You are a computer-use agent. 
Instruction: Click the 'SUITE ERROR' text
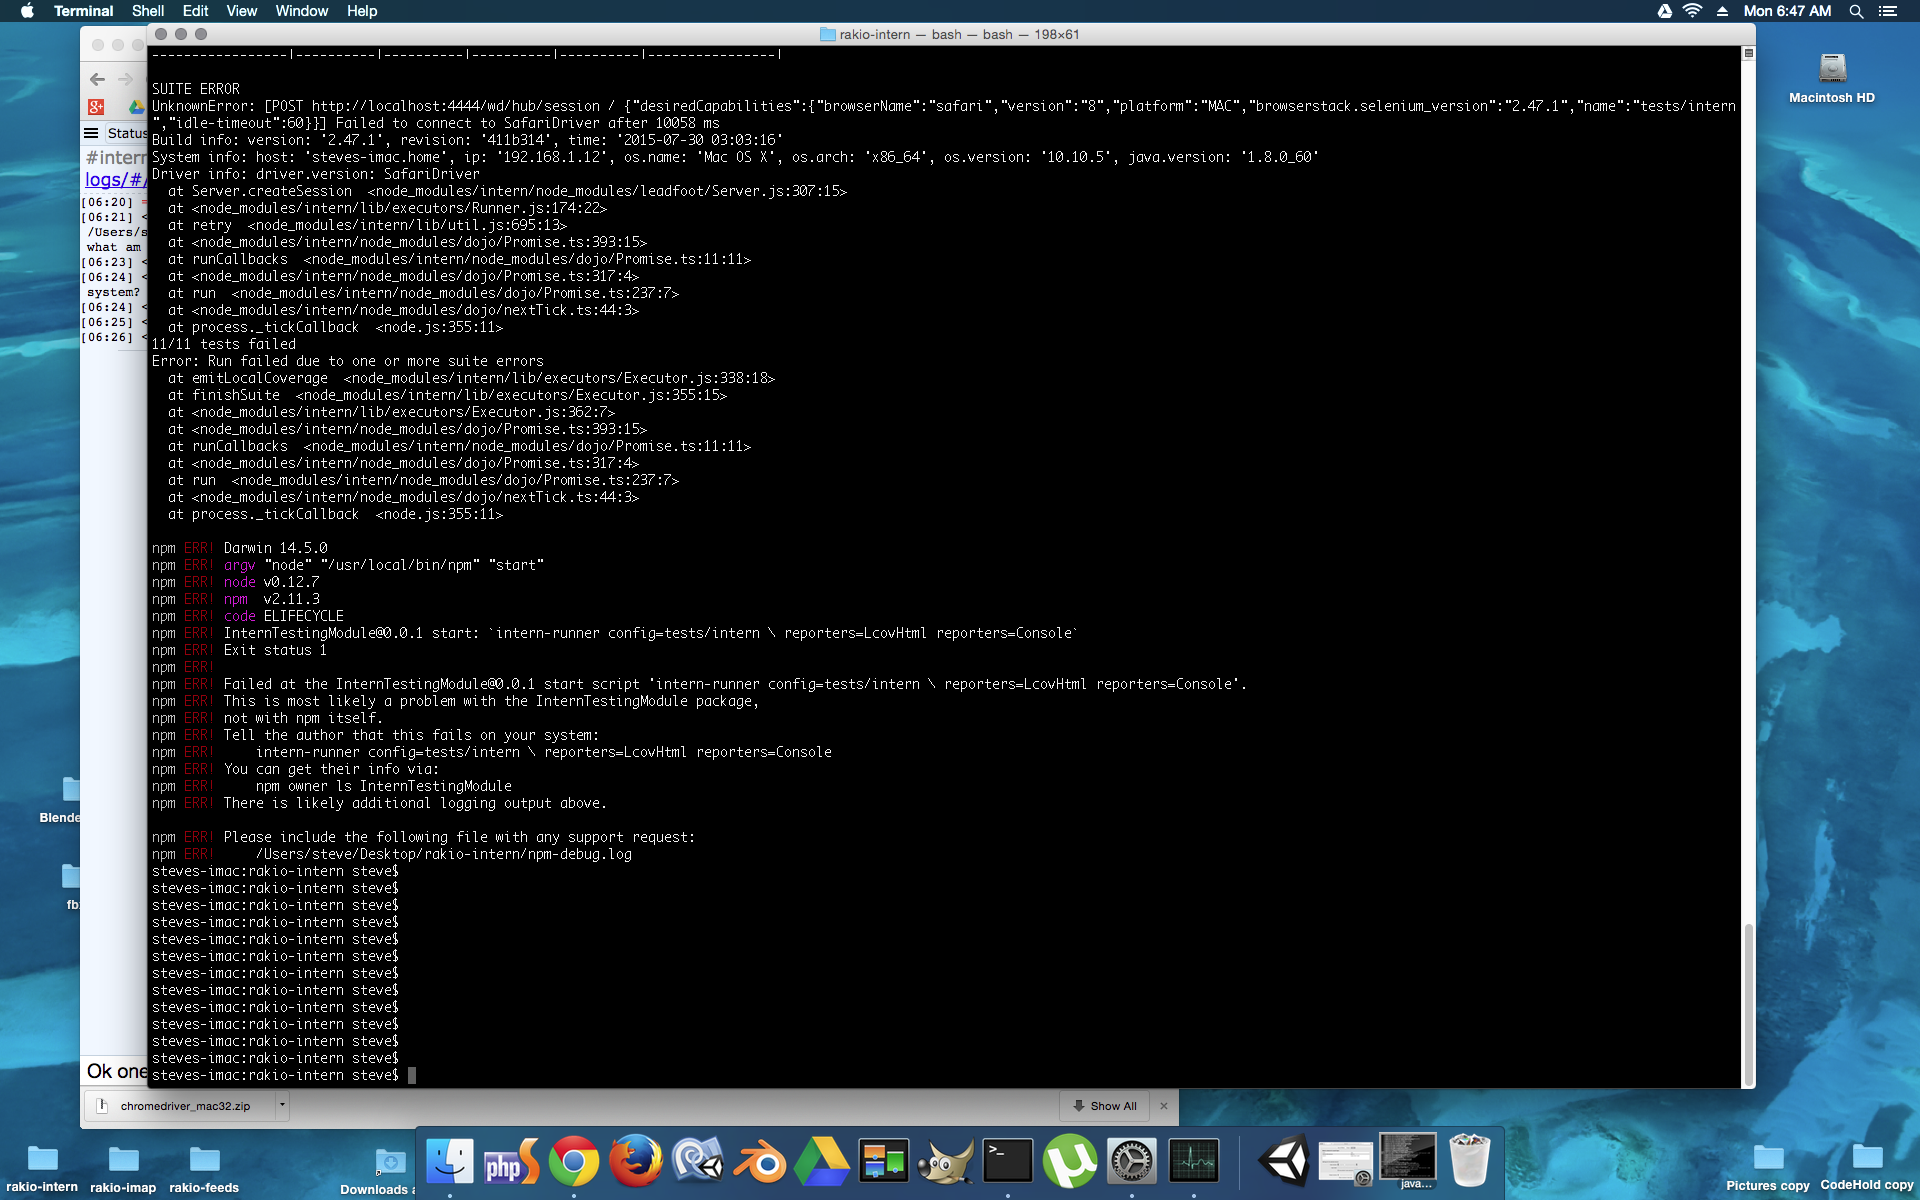[196, 89]
